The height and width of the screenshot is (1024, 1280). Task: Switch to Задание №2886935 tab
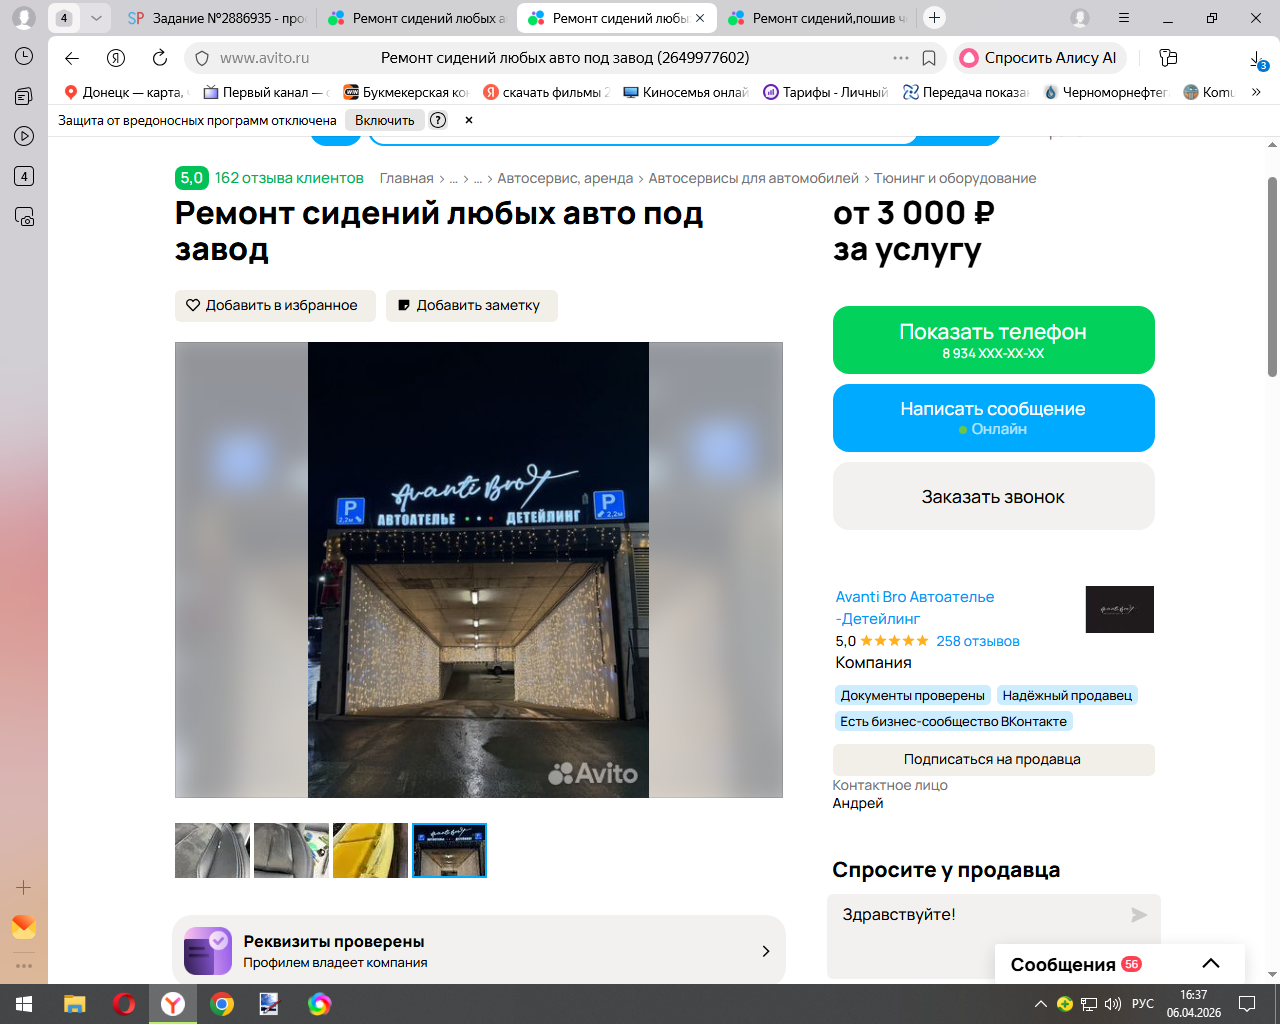(x=217, y=18)
